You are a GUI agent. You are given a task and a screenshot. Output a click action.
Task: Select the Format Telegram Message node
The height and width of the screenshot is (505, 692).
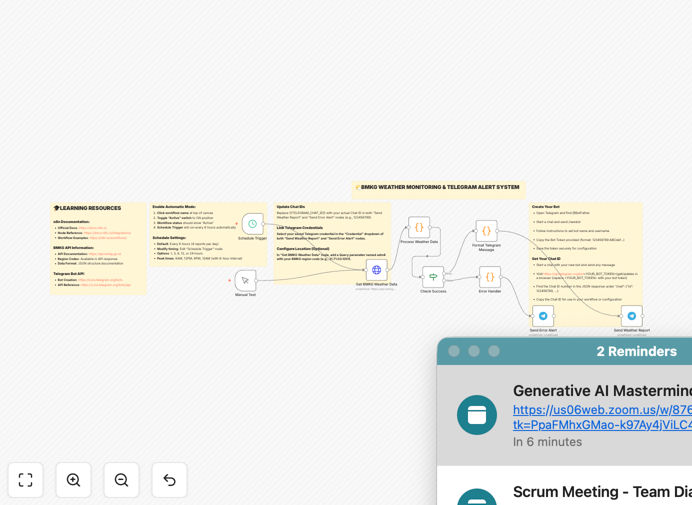486,231
